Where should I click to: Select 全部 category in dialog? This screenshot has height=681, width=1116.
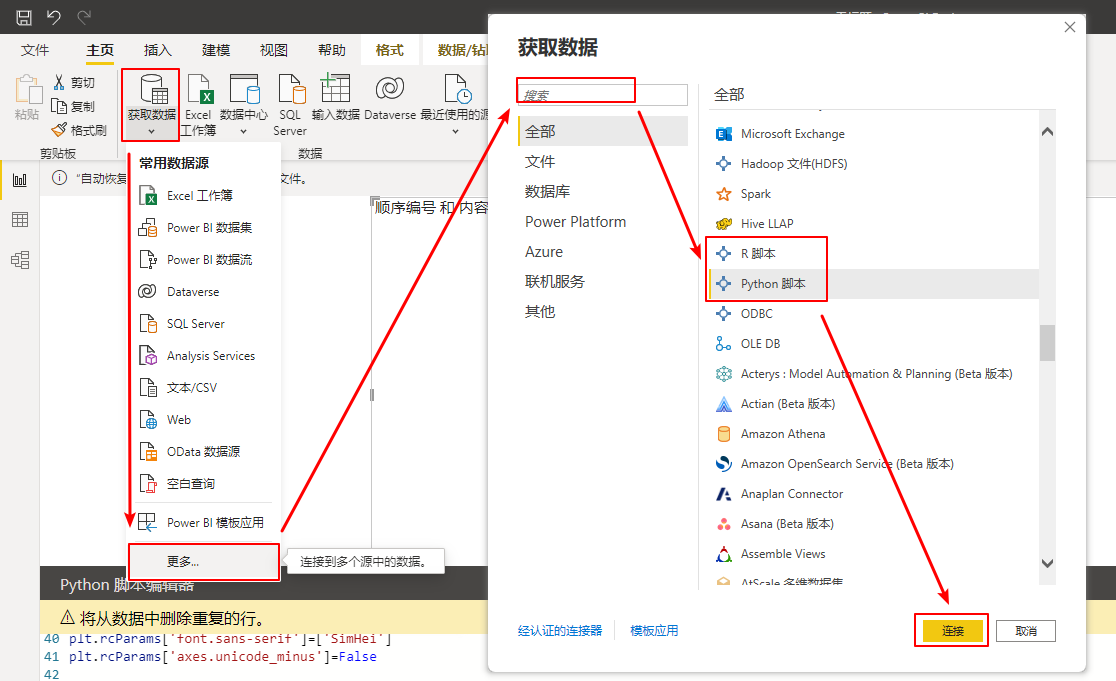(603, 132)
